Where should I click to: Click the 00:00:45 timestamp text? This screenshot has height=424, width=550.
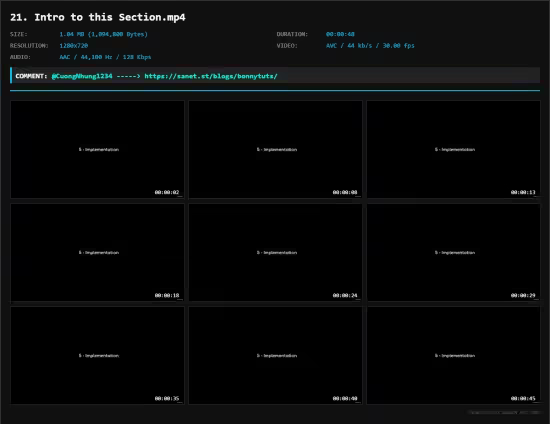[523, 398]
